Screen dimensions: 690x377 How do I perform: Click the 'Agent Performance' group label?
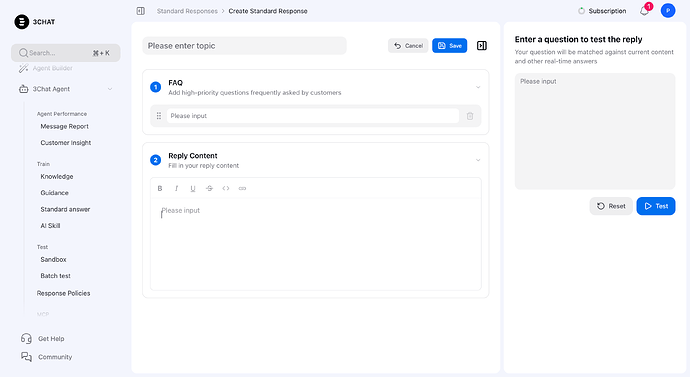point(62,114)
